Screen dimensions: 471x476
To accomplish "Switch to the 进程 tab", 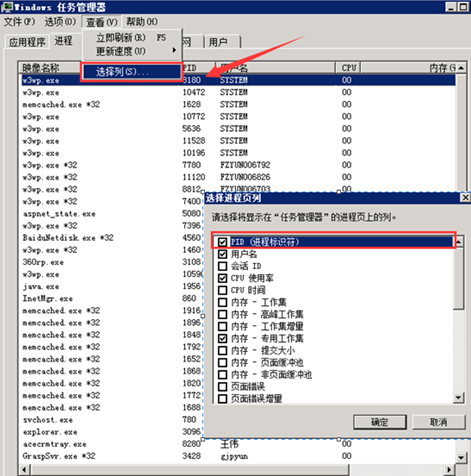I will [64, 41].
